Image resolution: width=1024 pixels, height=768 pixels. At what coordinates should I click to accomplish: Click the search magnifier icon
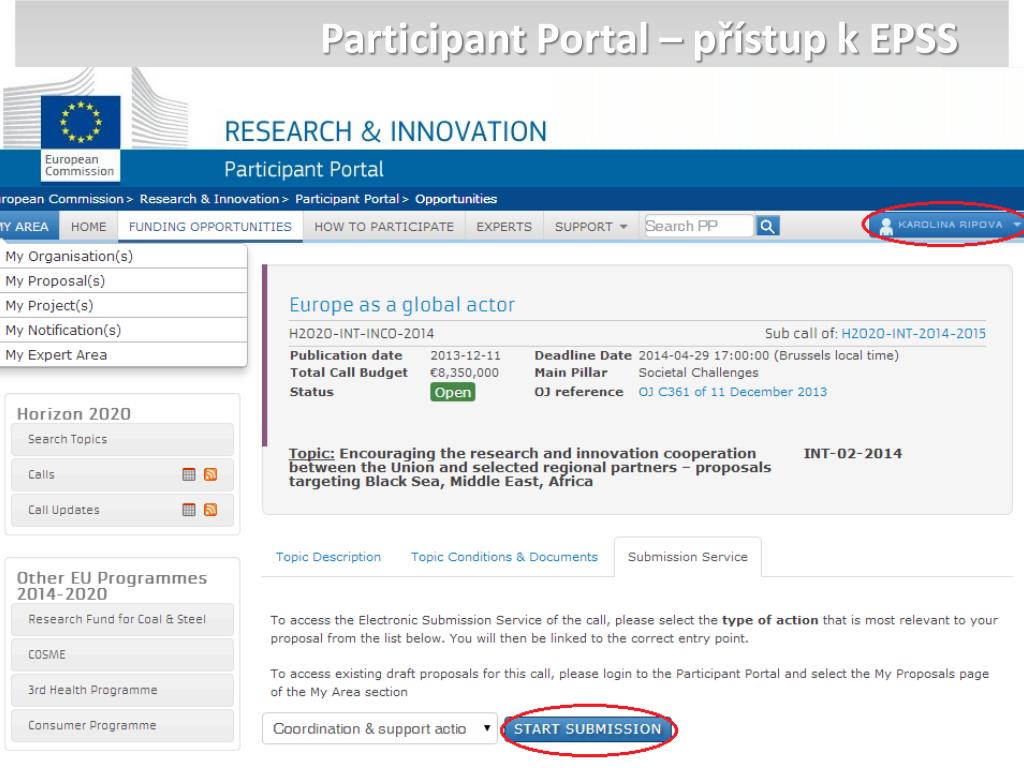pos(767,226)
